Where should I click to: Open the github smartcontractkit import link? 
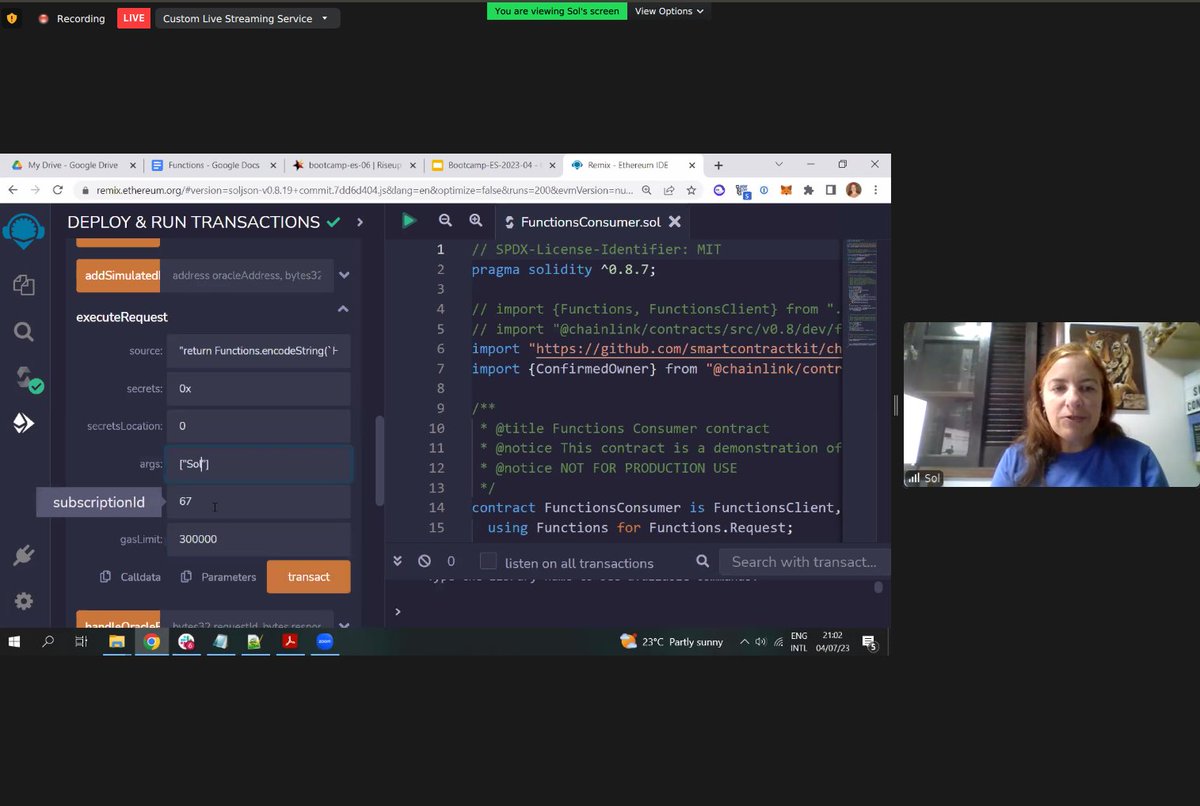click(x=688, y=349)
